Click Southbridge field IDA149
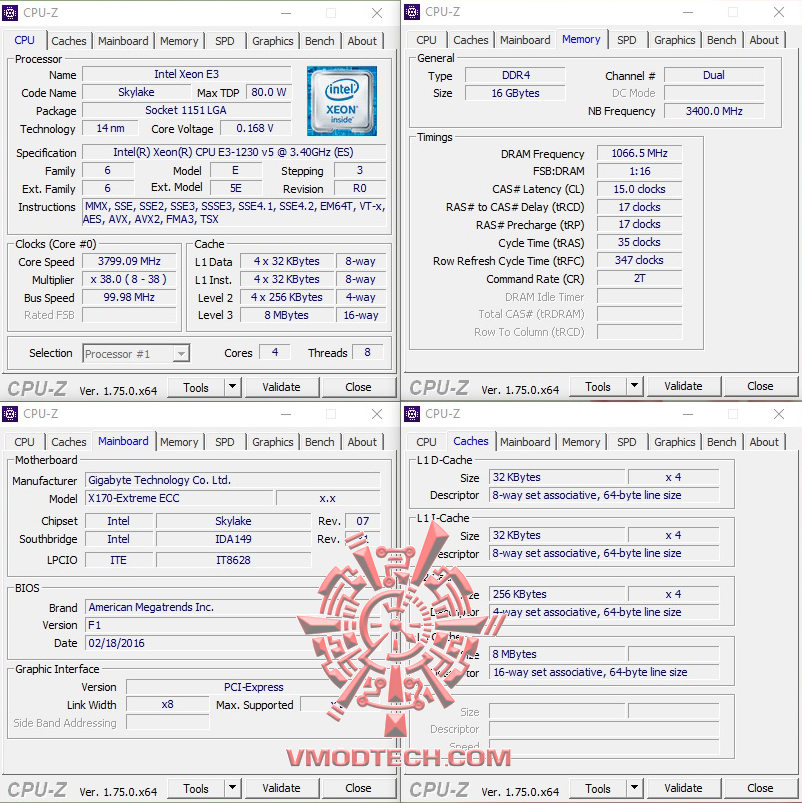This screenshot has width=802, height=803. click(x=234, y=539)
